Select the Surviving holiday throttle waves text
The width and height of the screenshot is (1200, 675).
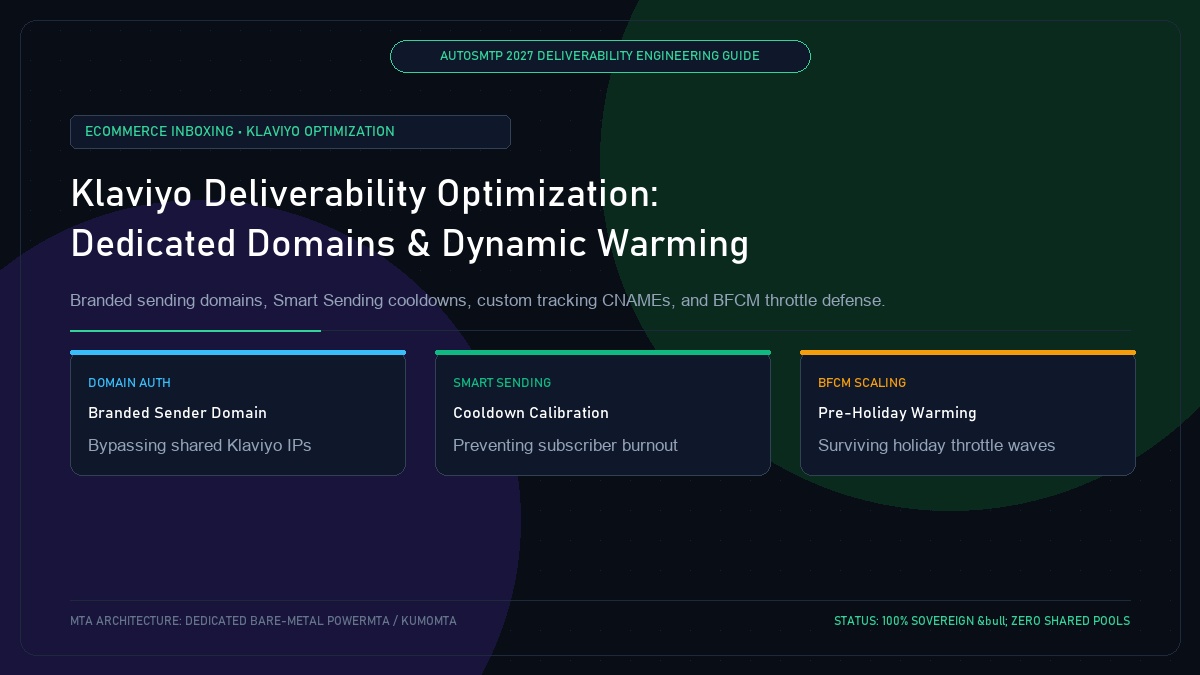(936, 445)
